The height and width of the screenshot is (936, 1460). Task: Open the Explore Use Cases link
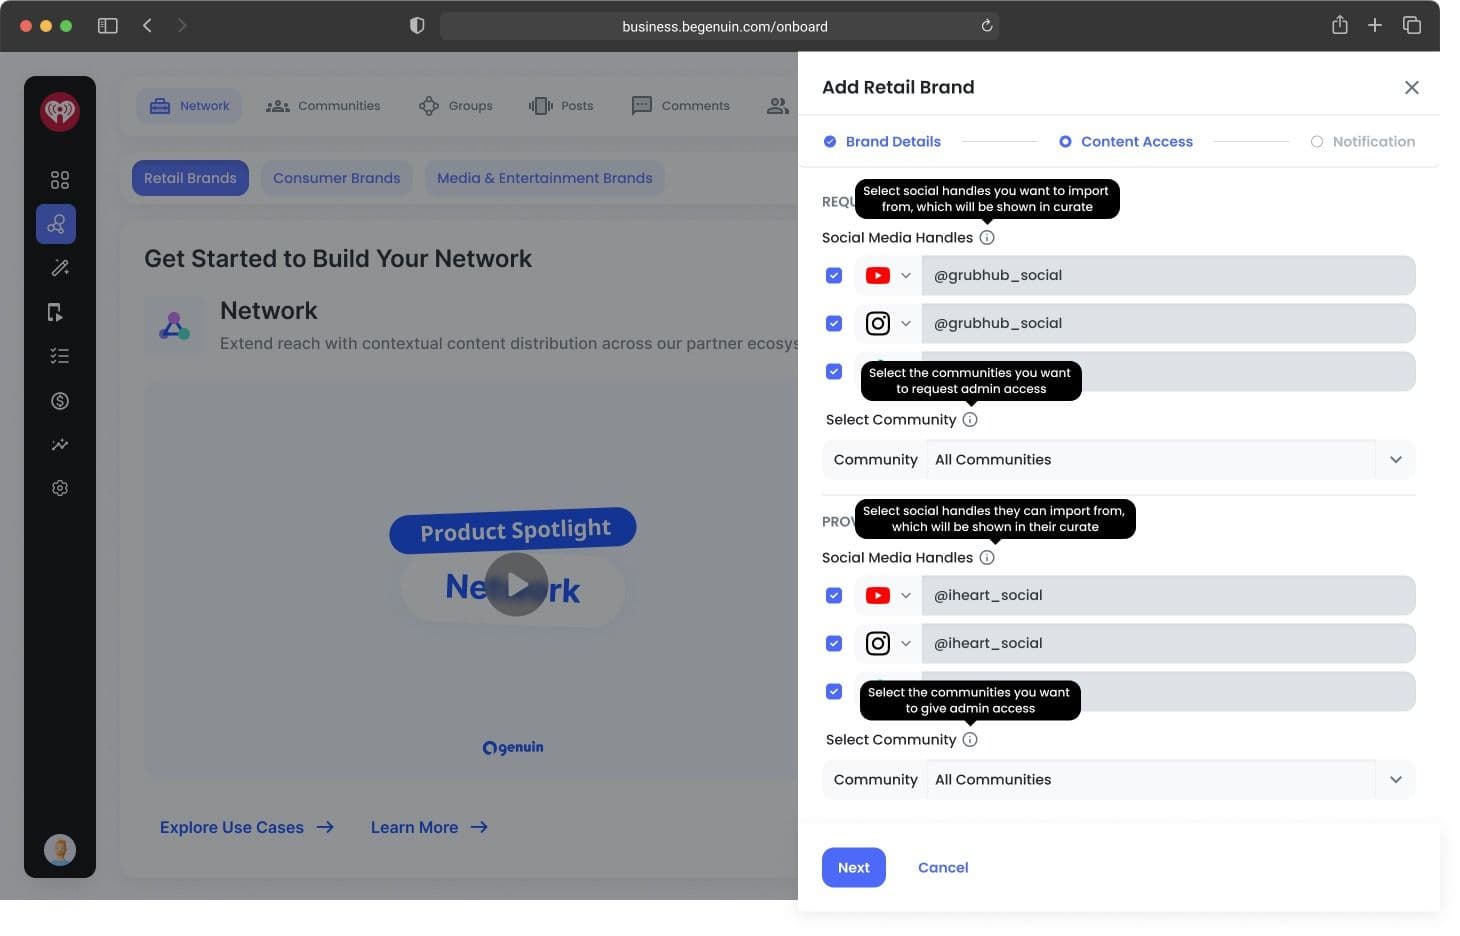point(247,828)
